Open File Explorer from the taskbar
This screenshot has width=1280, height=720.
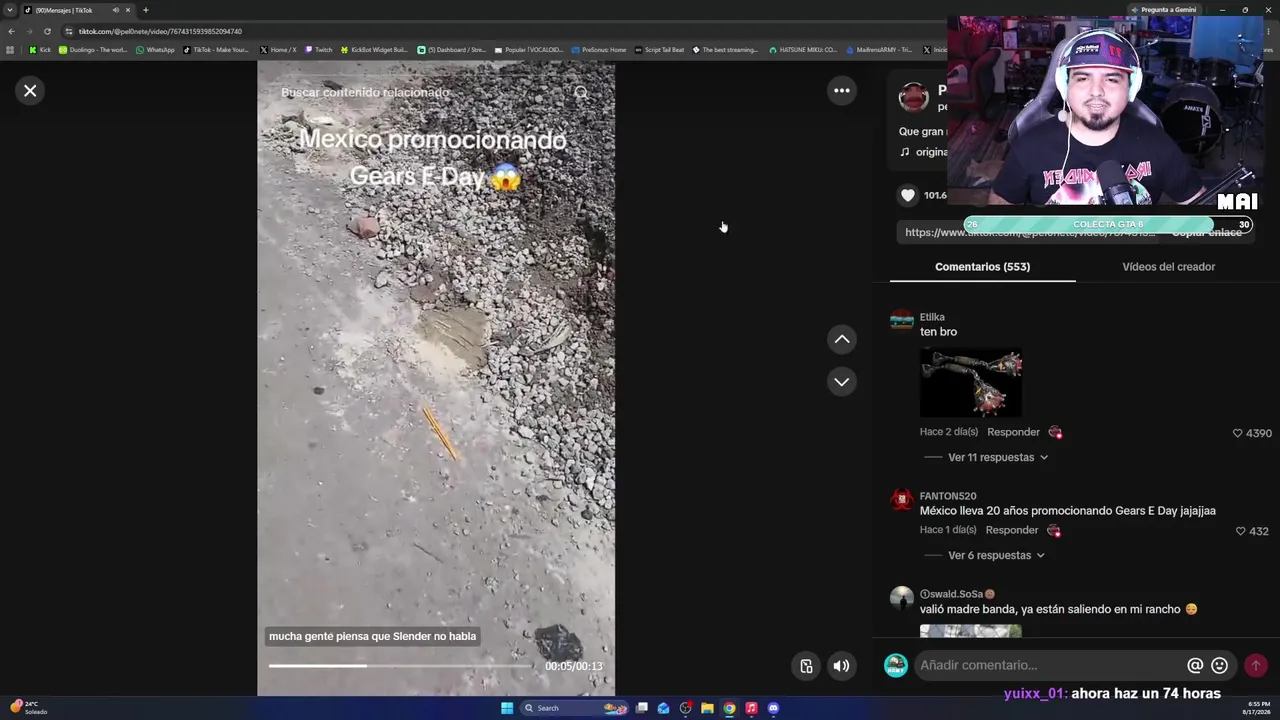click(707, 708)
